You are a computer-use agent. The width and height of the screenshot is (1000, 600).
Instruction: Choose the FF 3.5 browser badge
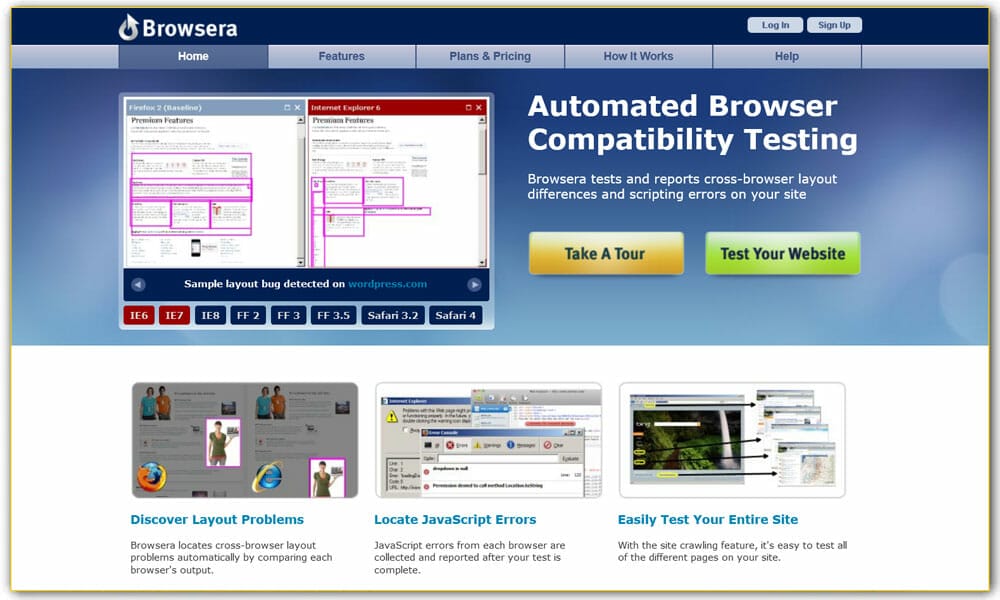click(x=333, y=315)
